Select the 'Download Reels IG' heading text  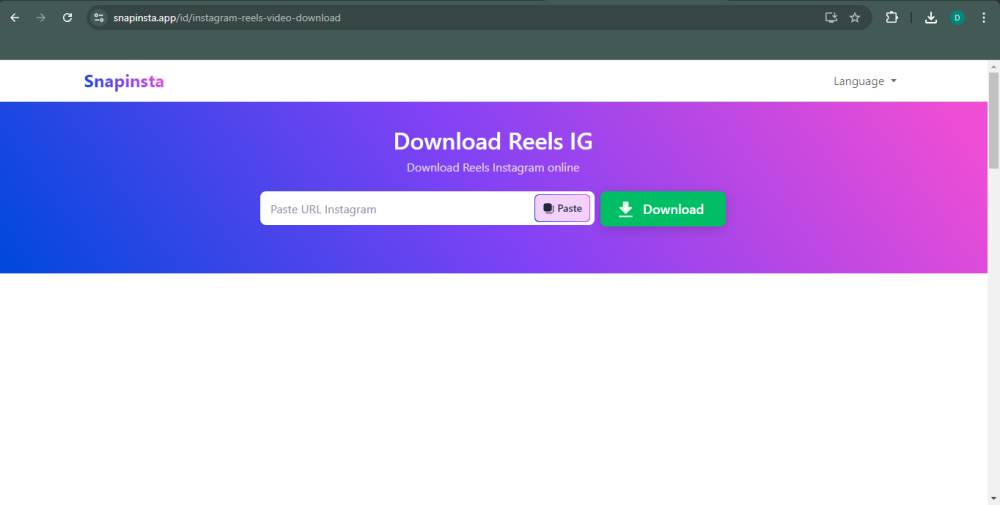(493, 141)
